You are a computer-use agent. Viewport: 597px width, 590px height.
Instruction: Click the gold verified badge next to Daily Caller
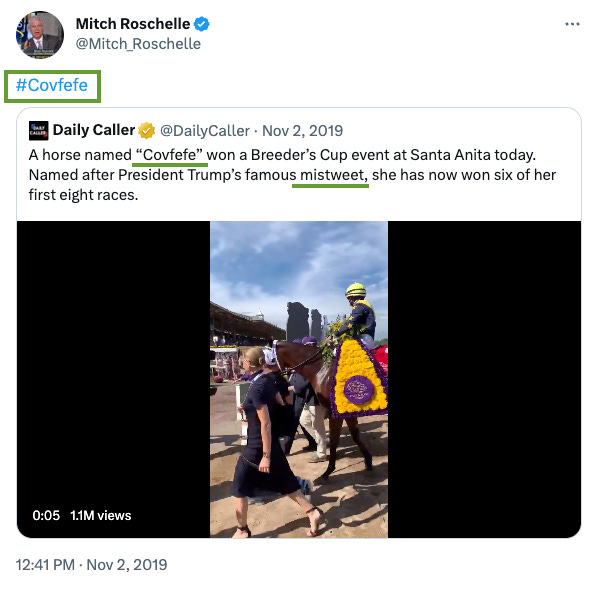(x=147, y=131)
